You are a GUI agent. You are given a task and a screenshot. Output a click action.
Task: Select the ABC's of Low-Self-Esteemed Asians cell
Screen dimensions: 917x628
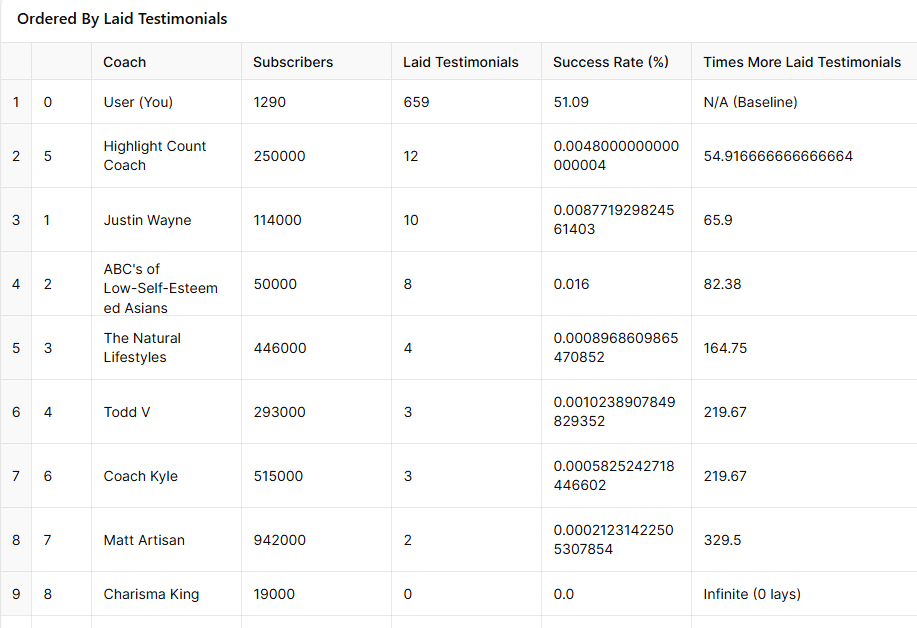160,288
